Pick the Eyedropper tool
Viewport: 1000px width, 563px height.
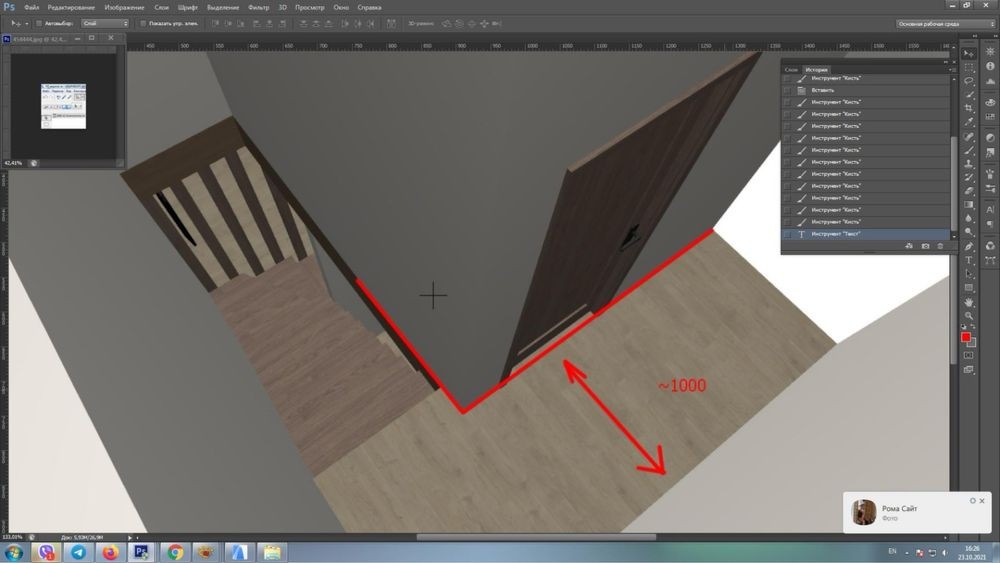(x=969, y=122)
